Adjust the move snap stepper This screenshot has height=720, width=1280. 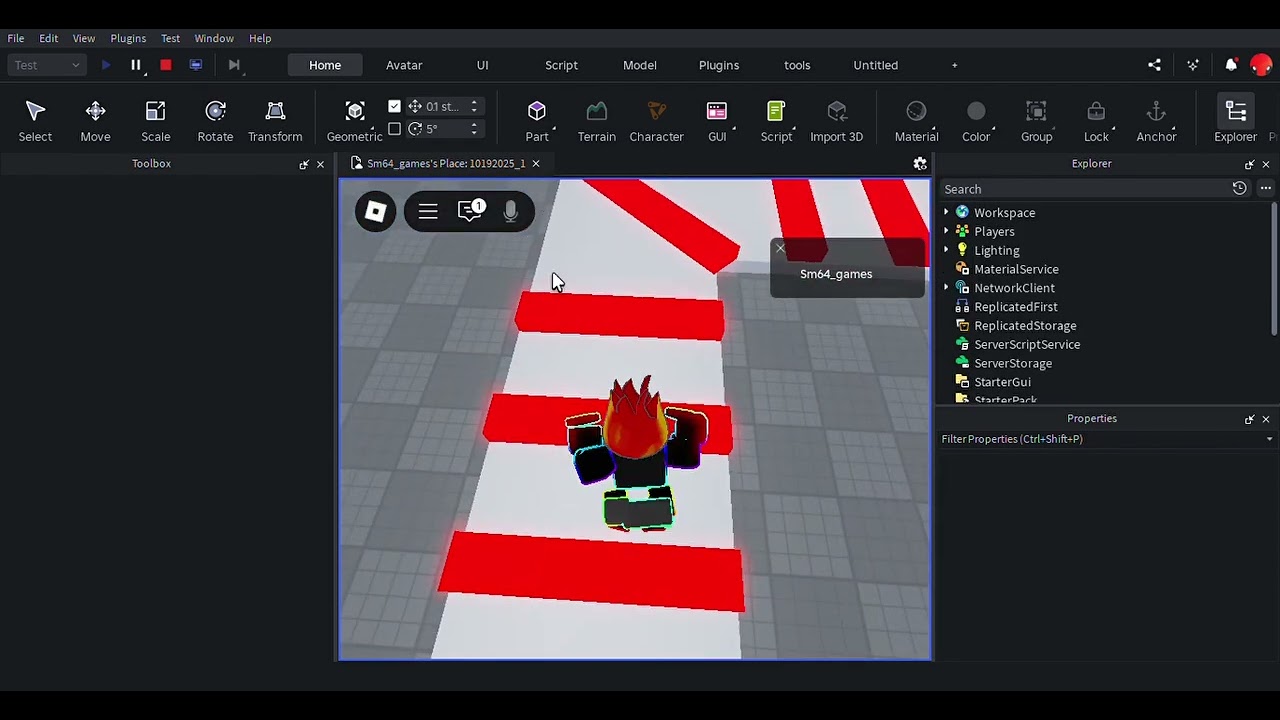(x=474, y=106)
